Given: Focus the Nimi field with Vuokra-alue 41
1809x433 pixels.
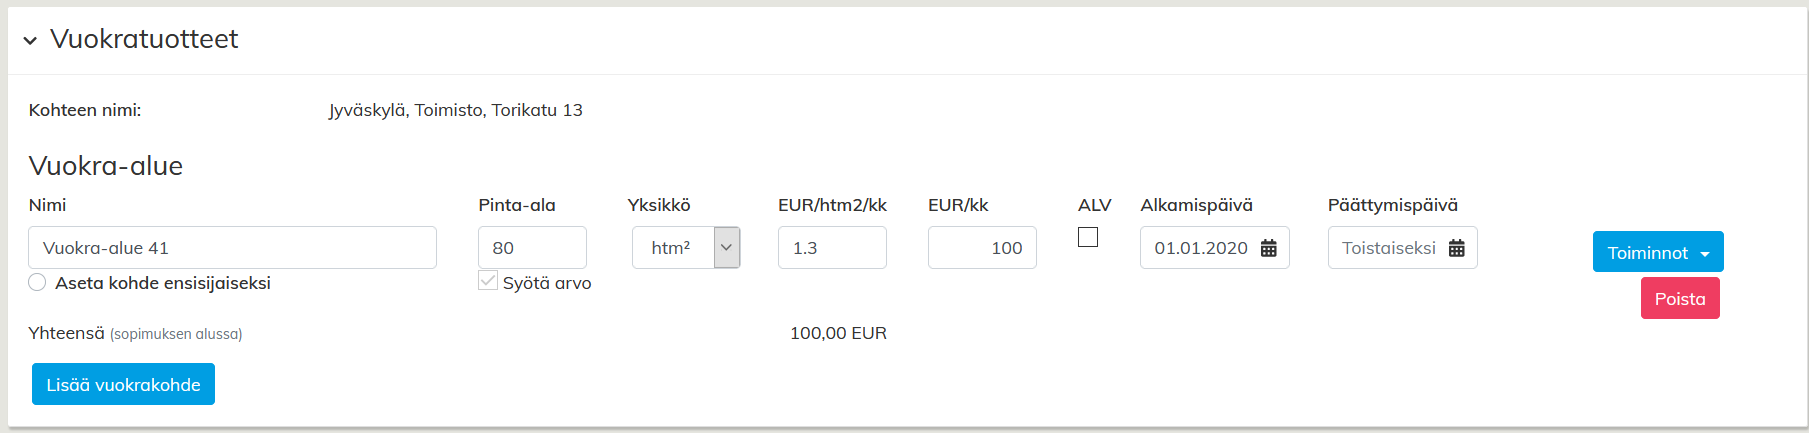Looking at the screenshot, I should click(232, 247).
